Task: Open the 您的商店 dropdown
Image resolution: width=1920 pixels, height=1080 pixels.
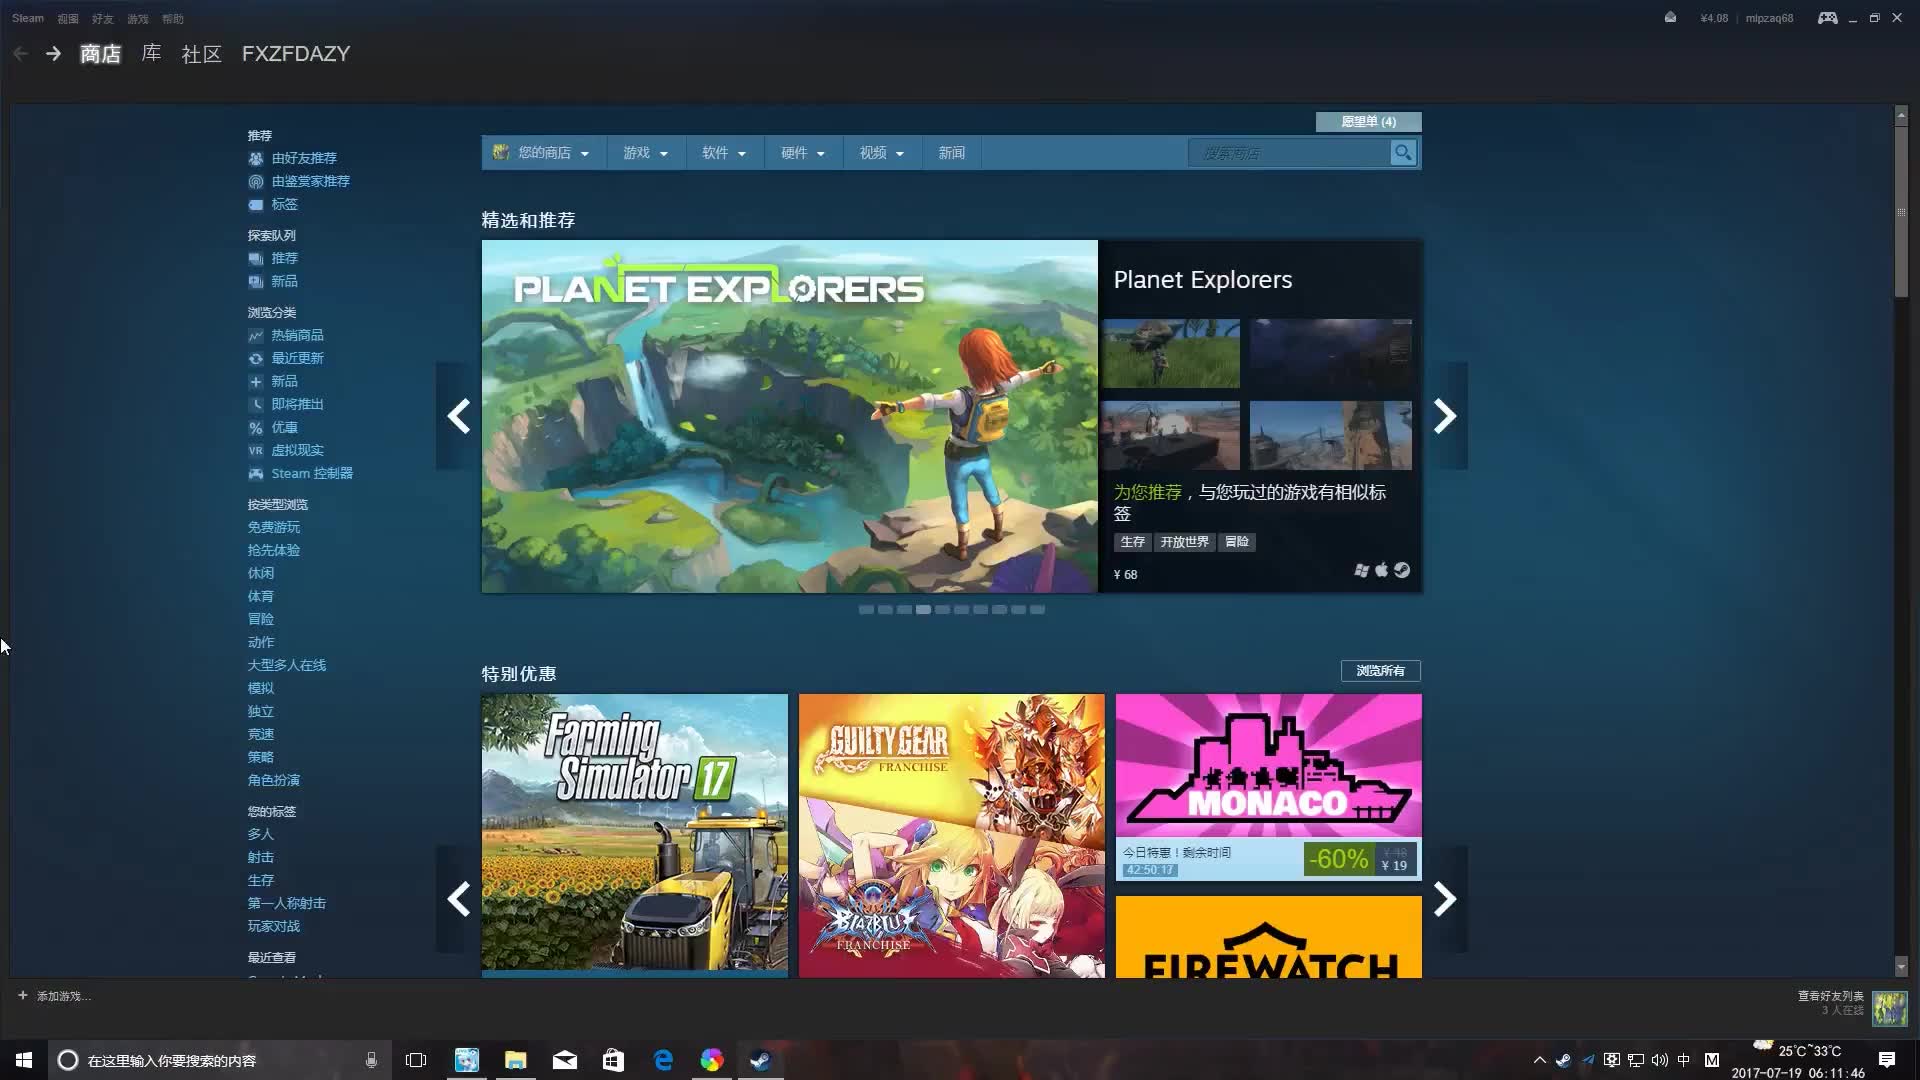Action: (x=543, y=152)
